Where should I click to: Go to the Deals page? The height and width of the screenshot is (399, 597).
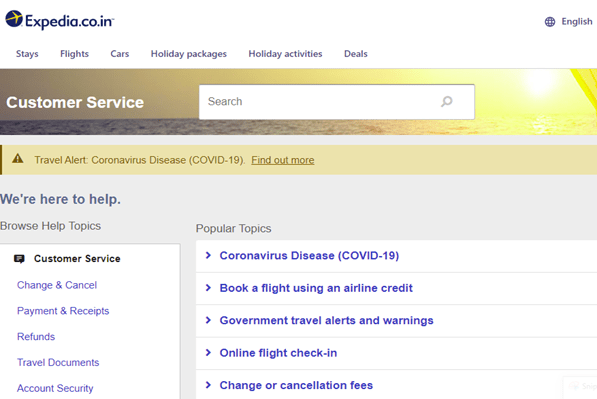[356, 54]
